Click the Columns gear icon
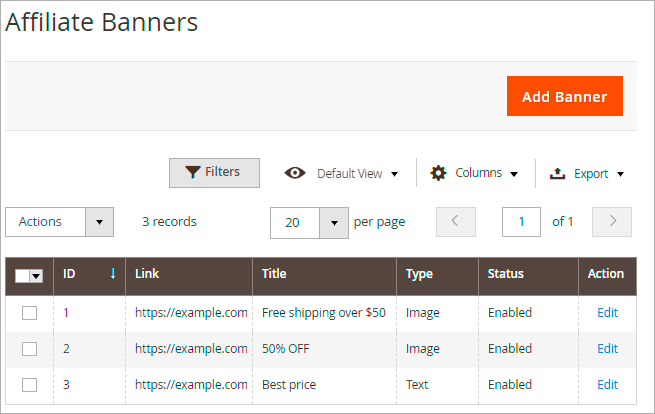Image resolution: width=655 pixels, height=414 pixels. pos(438,173)
